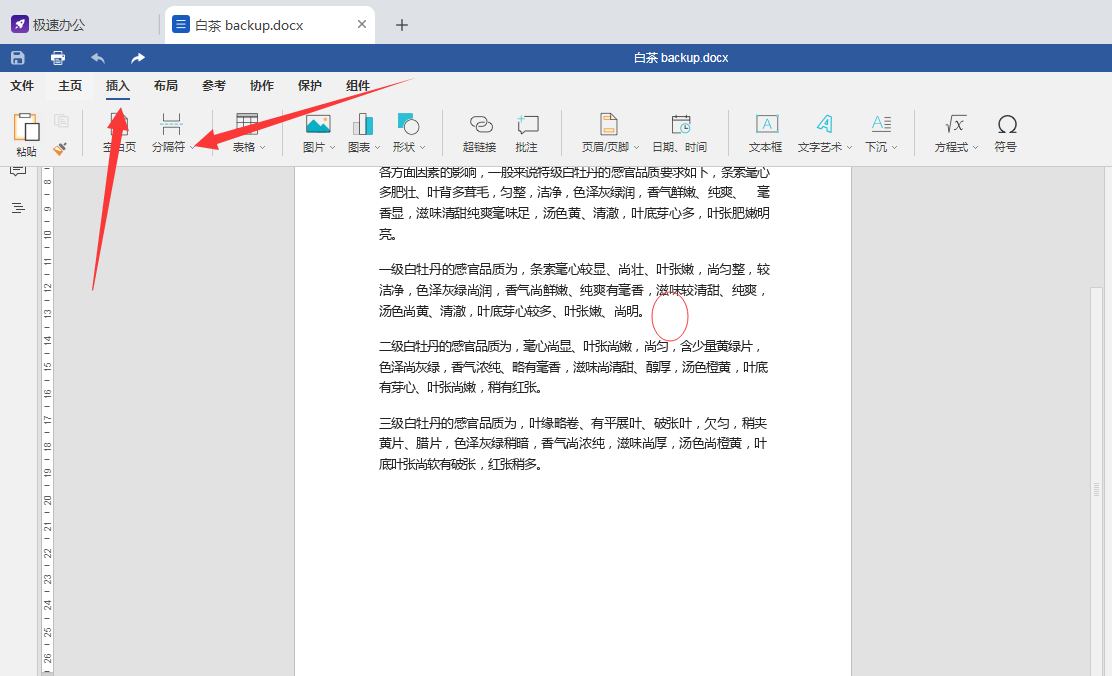Undo the last action
The width and height of the screenshot is (1112, 676).
click(98, 58)
